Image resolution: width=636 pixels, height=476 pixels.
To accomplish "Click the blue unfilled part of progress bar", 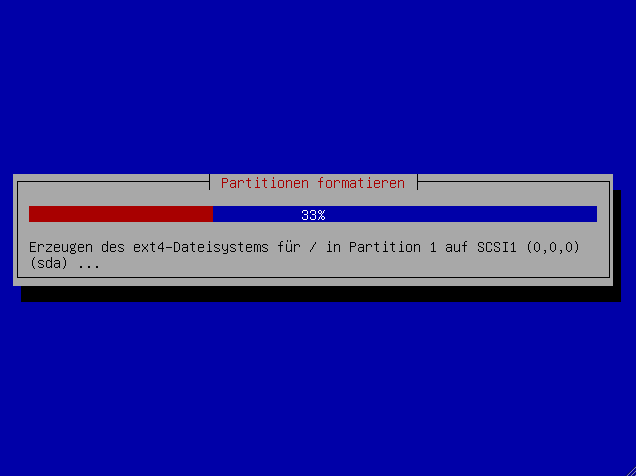I will (x=405, y=214).
